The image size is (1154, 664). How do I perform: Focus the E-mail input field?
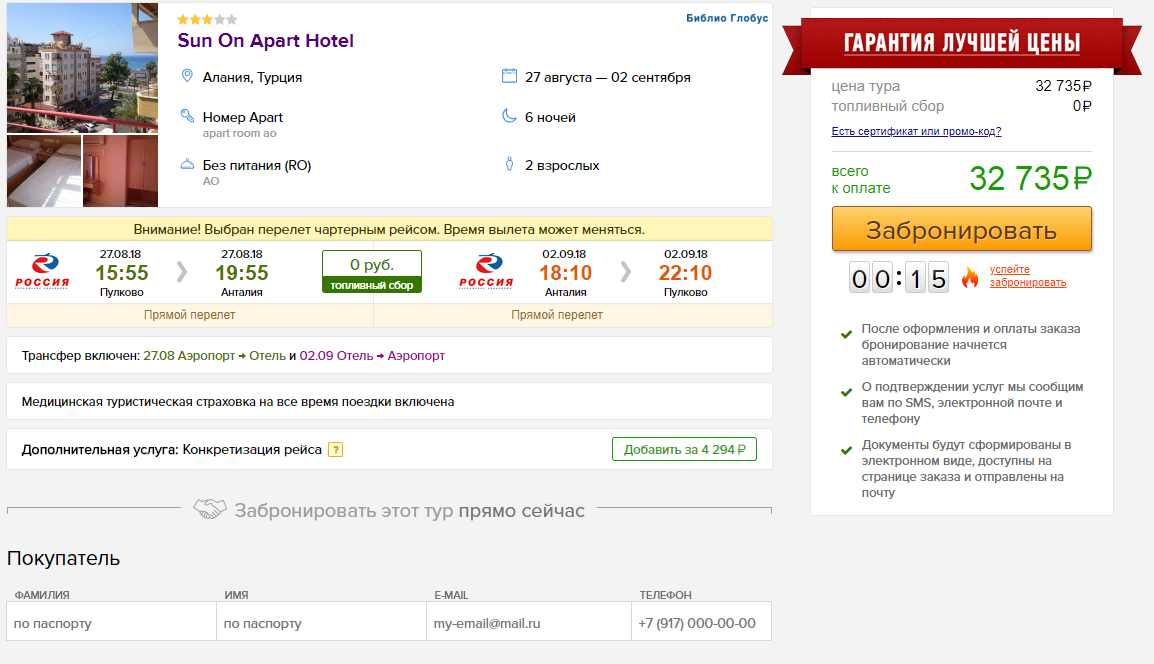(528, 621)
